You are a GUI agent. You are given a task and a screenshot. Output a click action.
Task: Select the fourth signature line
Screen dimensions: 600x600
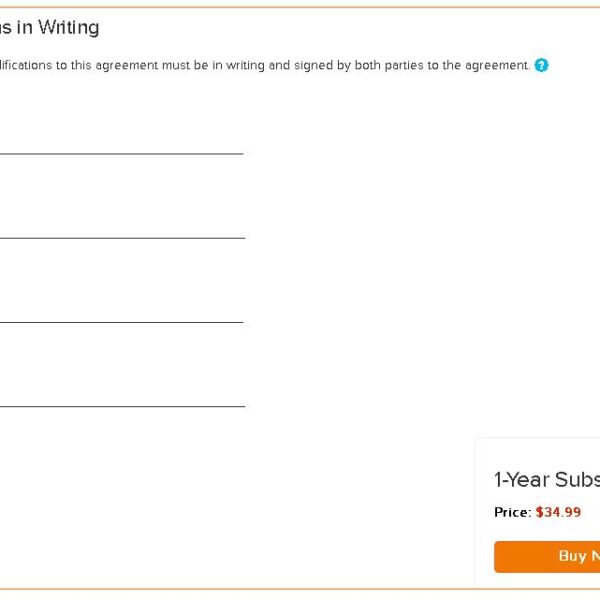click(x=120, y=406)
